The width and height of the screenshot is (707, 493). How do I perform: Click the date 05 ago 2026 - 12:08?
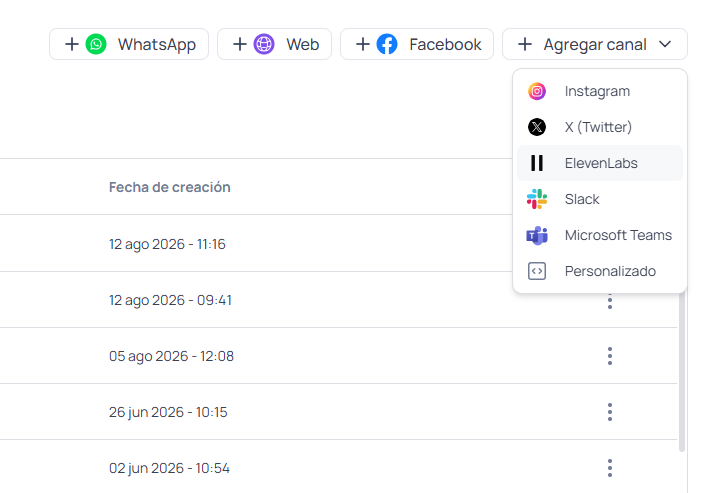coord(171,356)
